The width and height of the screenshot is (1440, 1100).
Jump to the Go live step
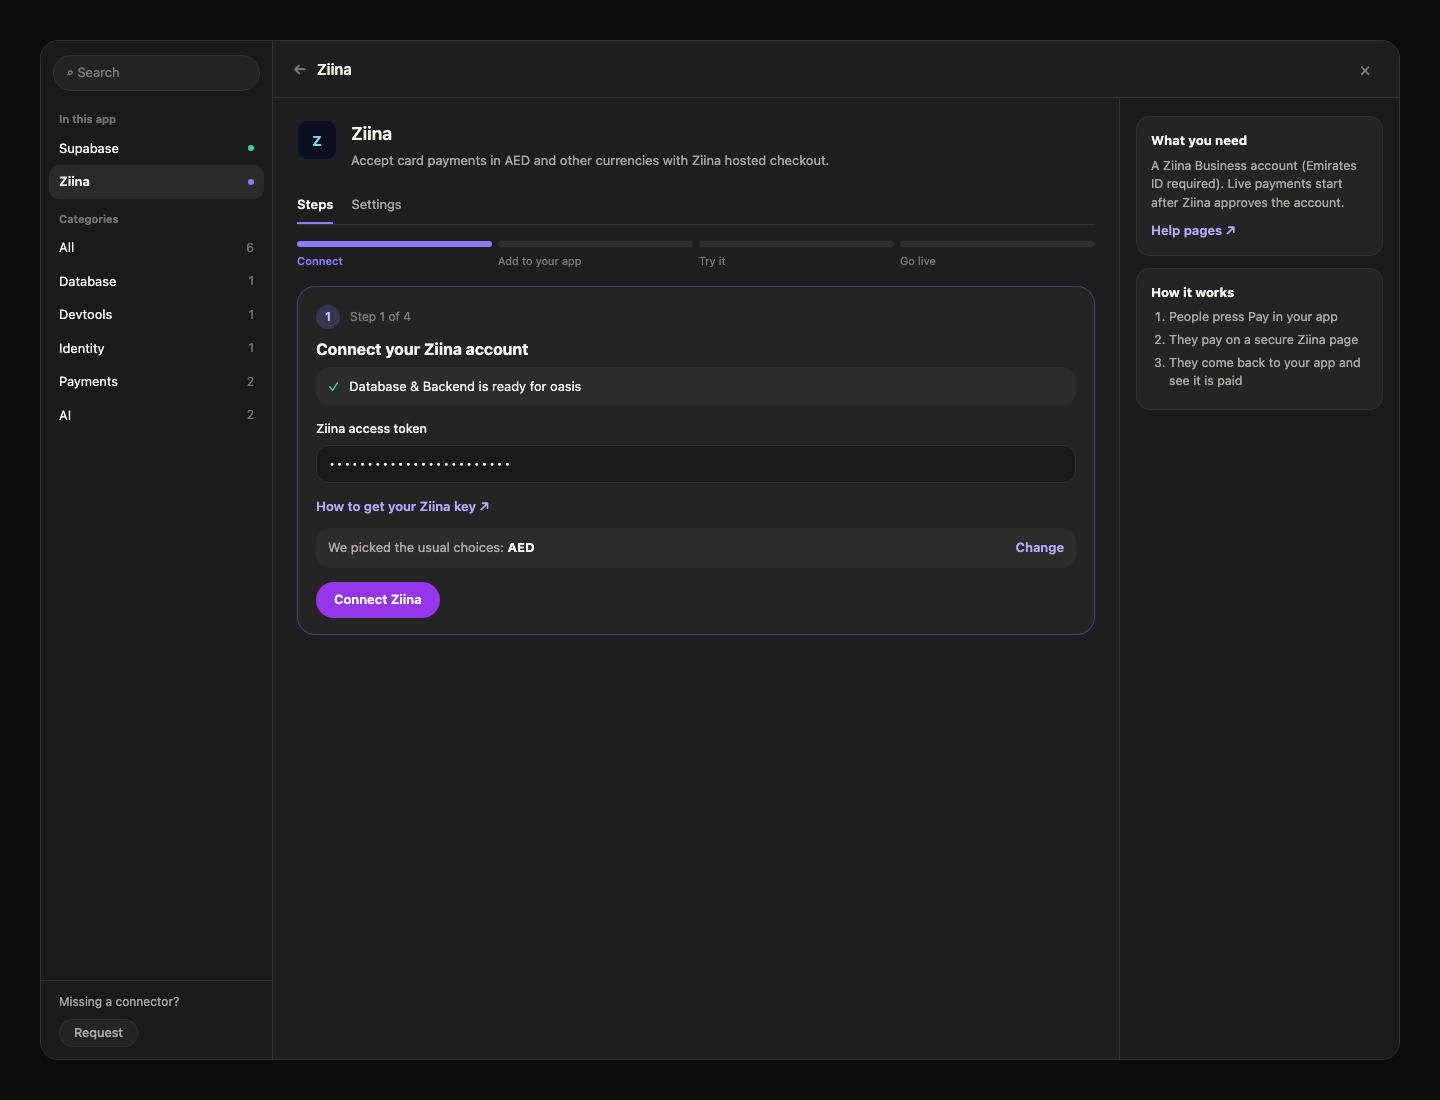pyautogui.click(x=997, y=254)
